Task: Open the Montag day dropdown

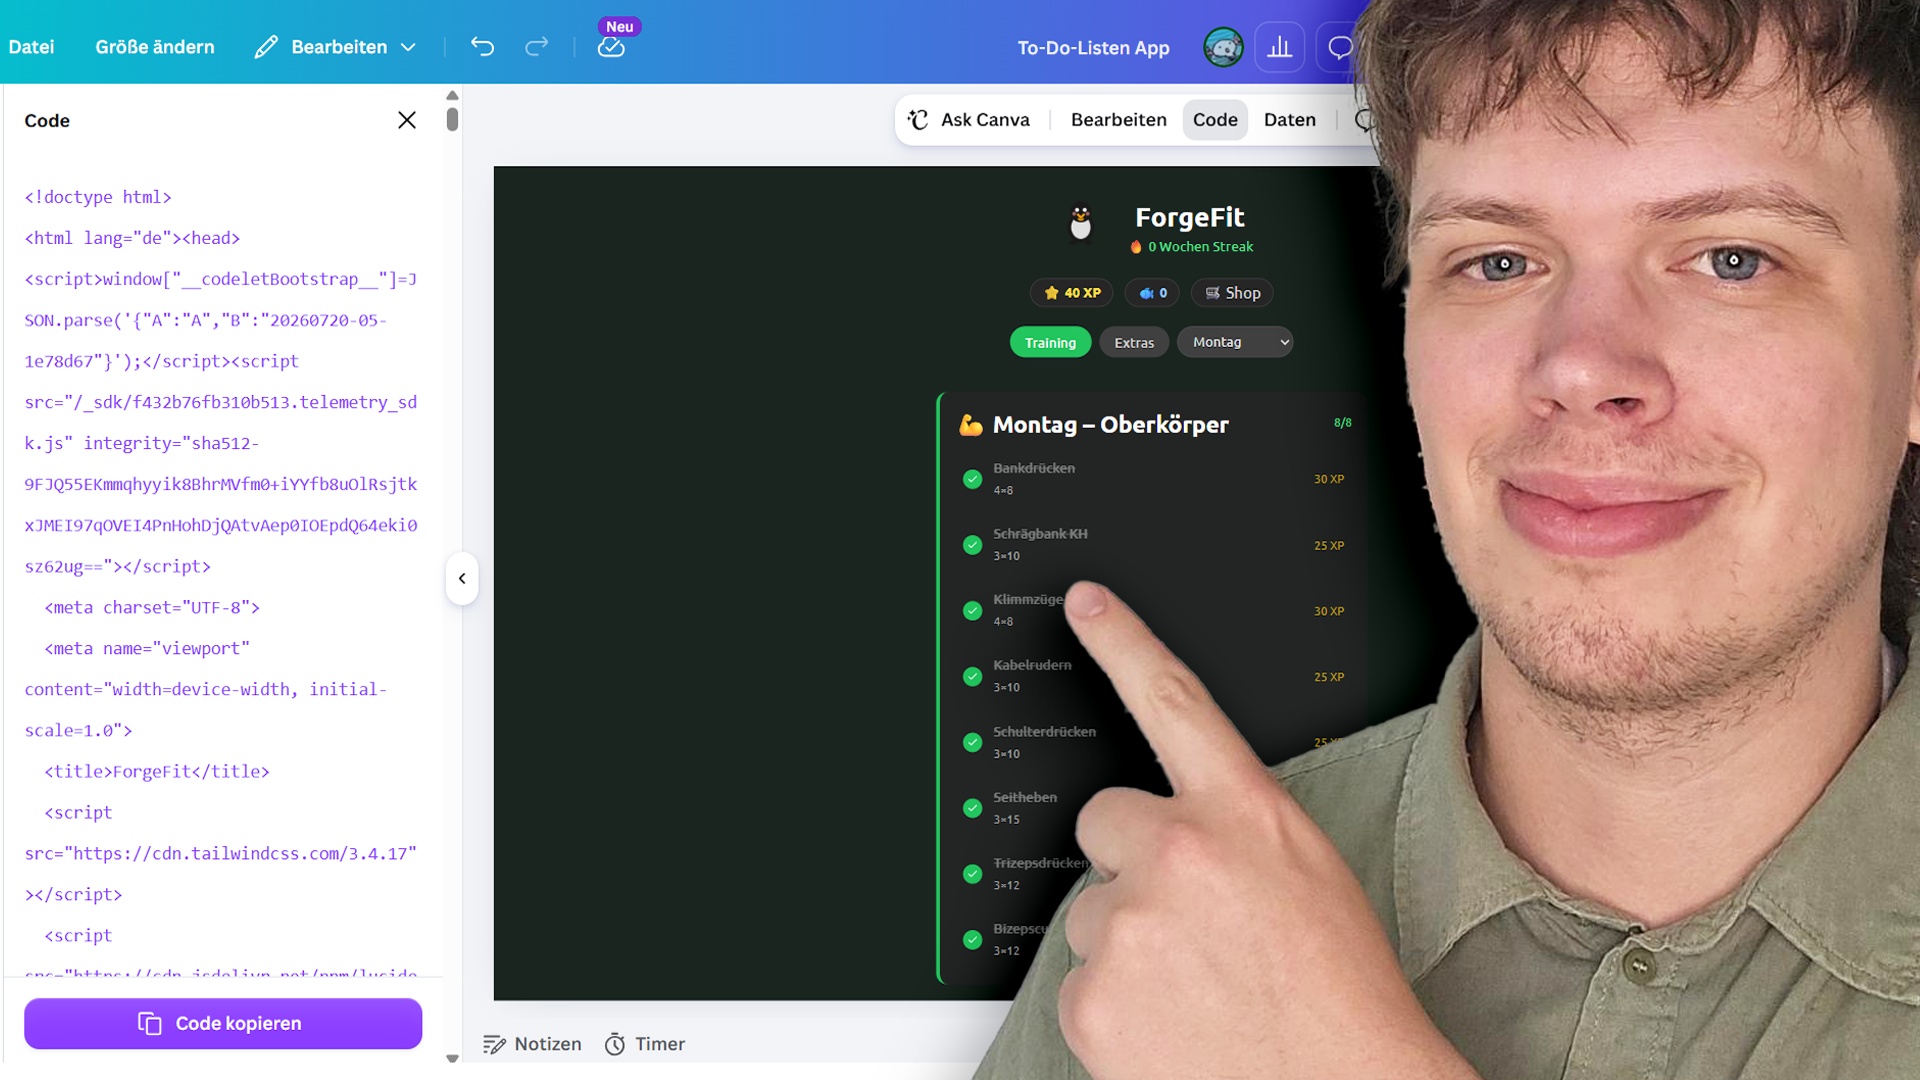Action: (x=1235, y=342)
